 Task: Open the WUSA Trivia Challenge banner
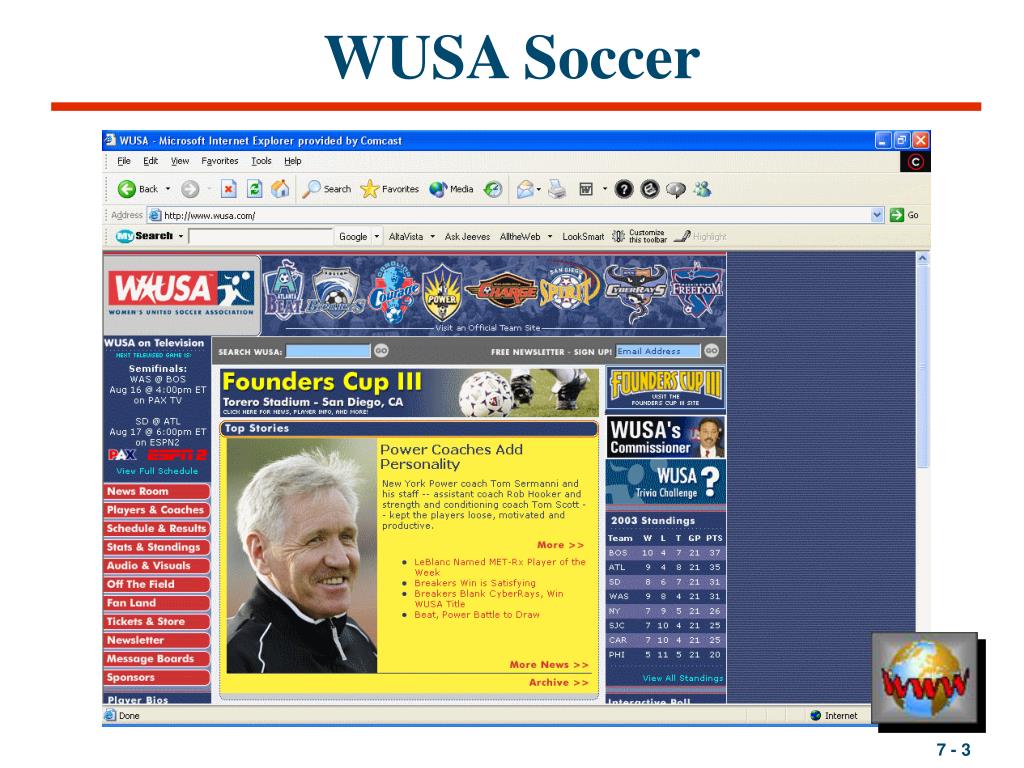pos(665,482)
